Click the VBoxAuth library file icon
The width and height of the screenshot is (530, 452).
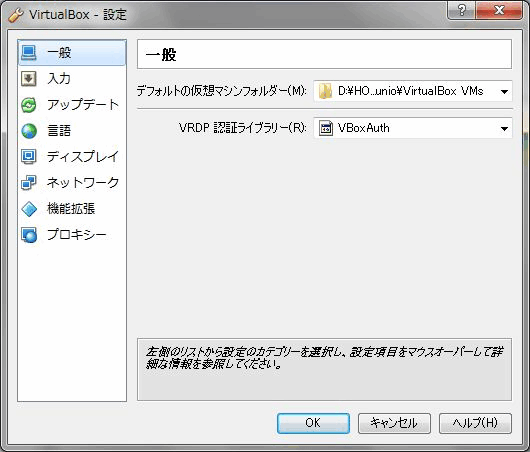click(x=326, y=128)
